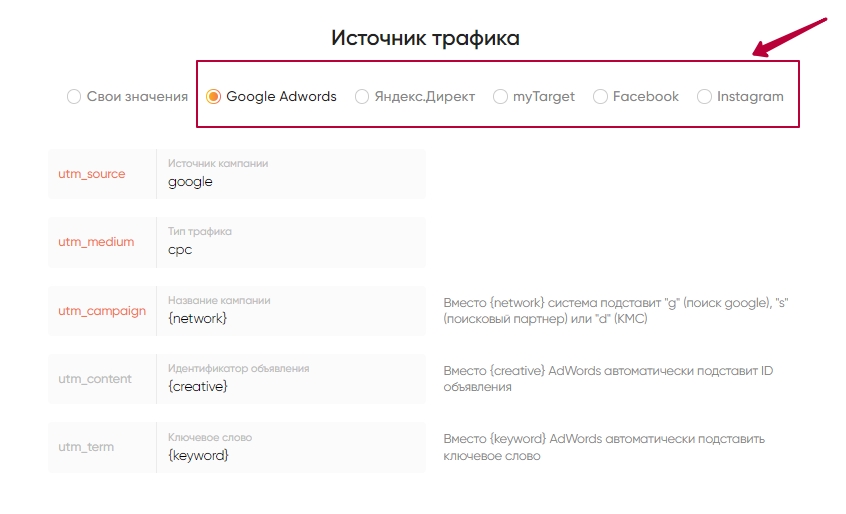Edit the "Идентификатор объявления" field with {creative}

(x=290, y=386)
